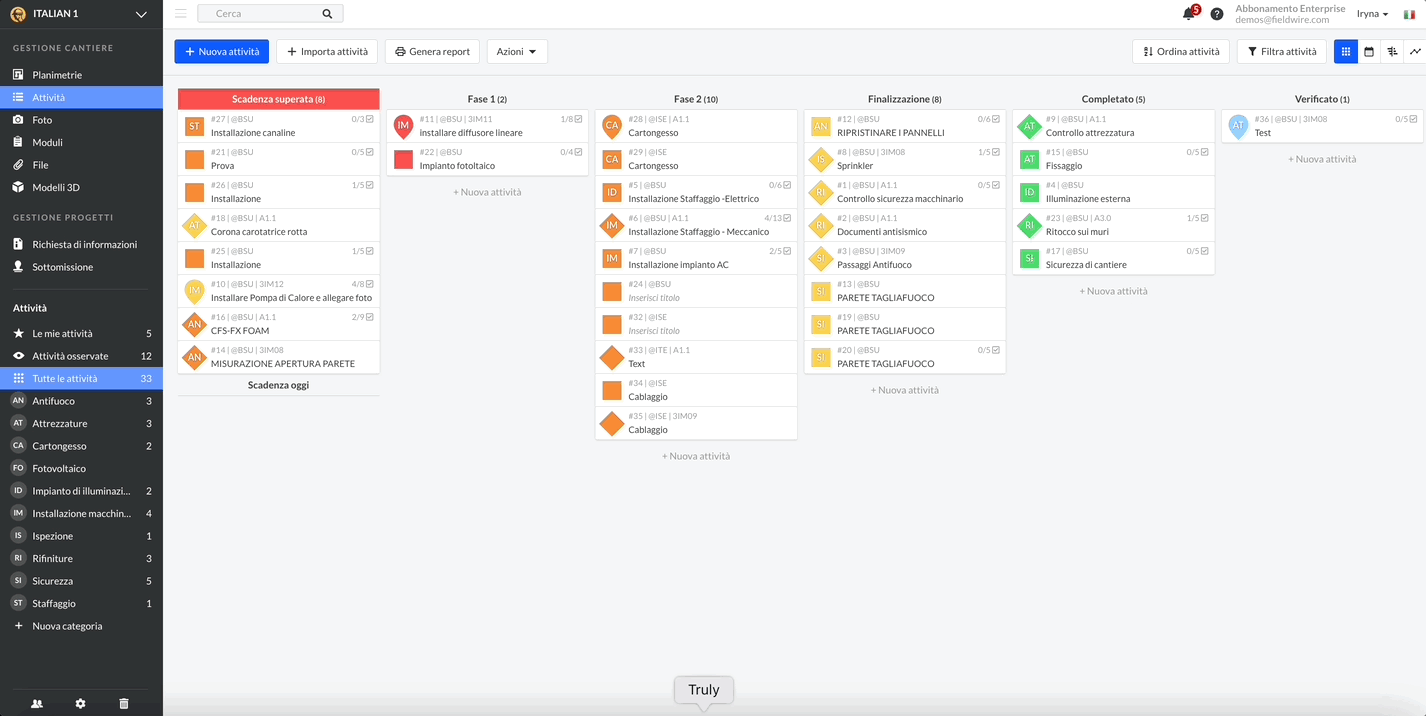The height and width of the screenshot is (716, 1426).
Task: Open settings gear in sidebar footer
Action: (81, 704)
